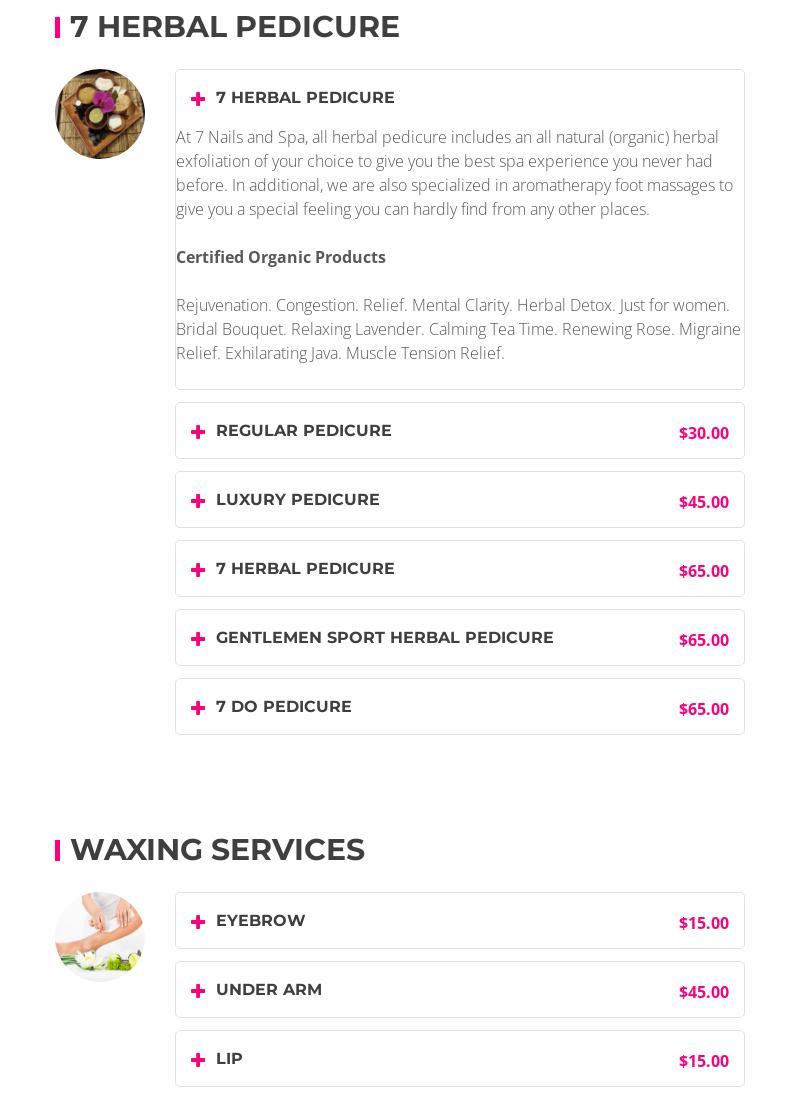Collapse the expanded 7 Herbal Pedicure plus icon
The image size is (800, 1093).
(x=198, y=99)
